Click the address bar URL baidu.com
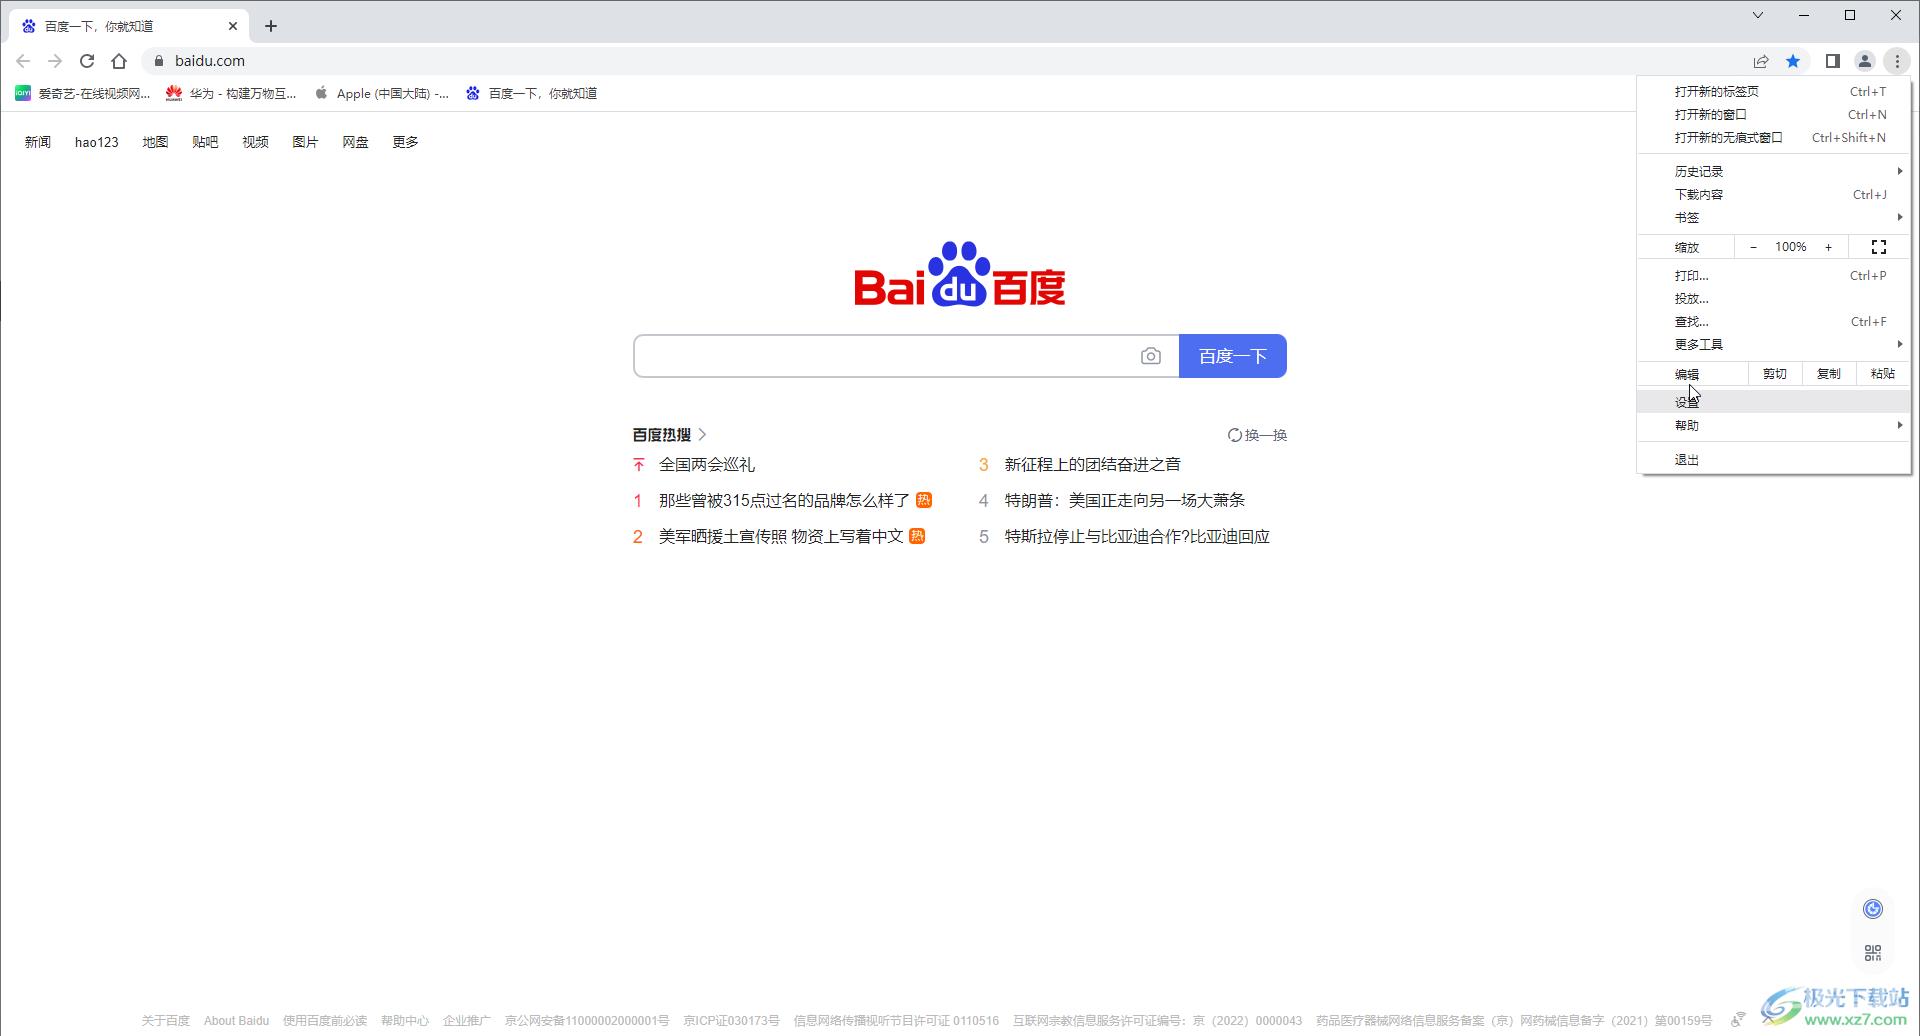This screenshot has height=1036, width=1920. pos(210,61)
